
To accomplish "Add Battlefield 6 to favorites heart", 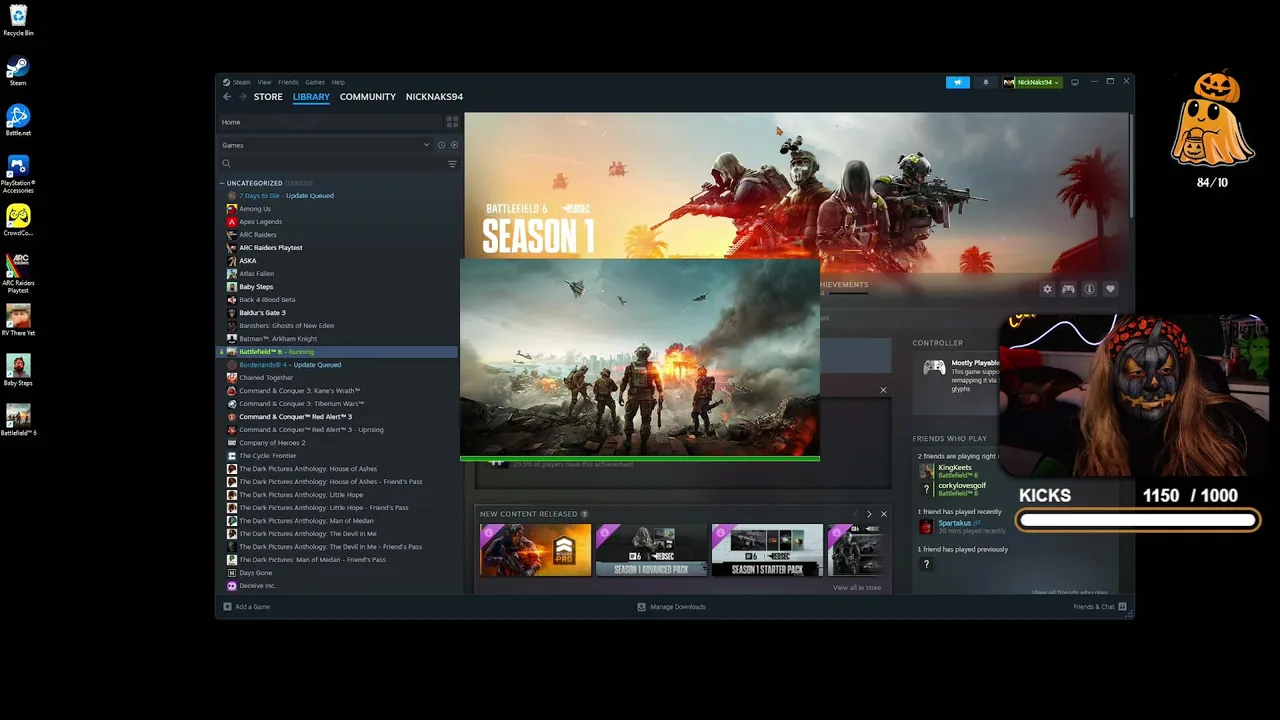I will click(x=1110, y=289).
